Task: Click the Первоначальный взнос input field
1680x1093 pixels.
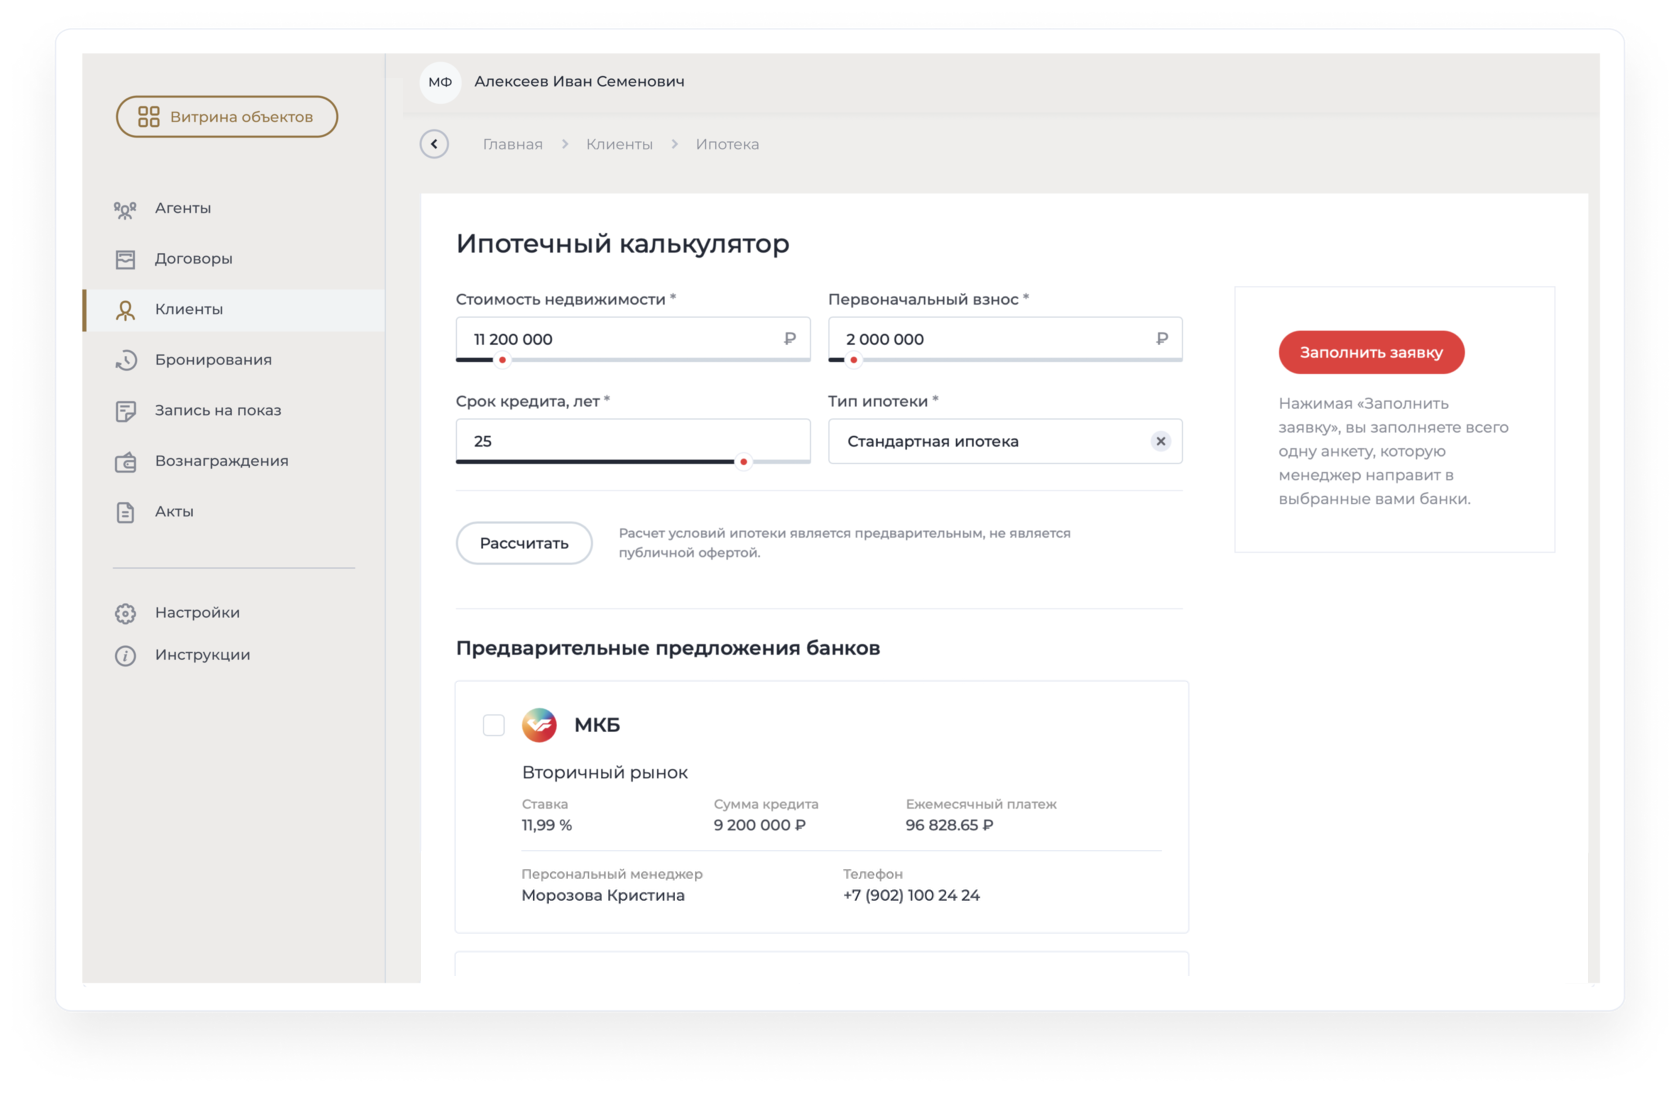Action: click(1005, 339)
